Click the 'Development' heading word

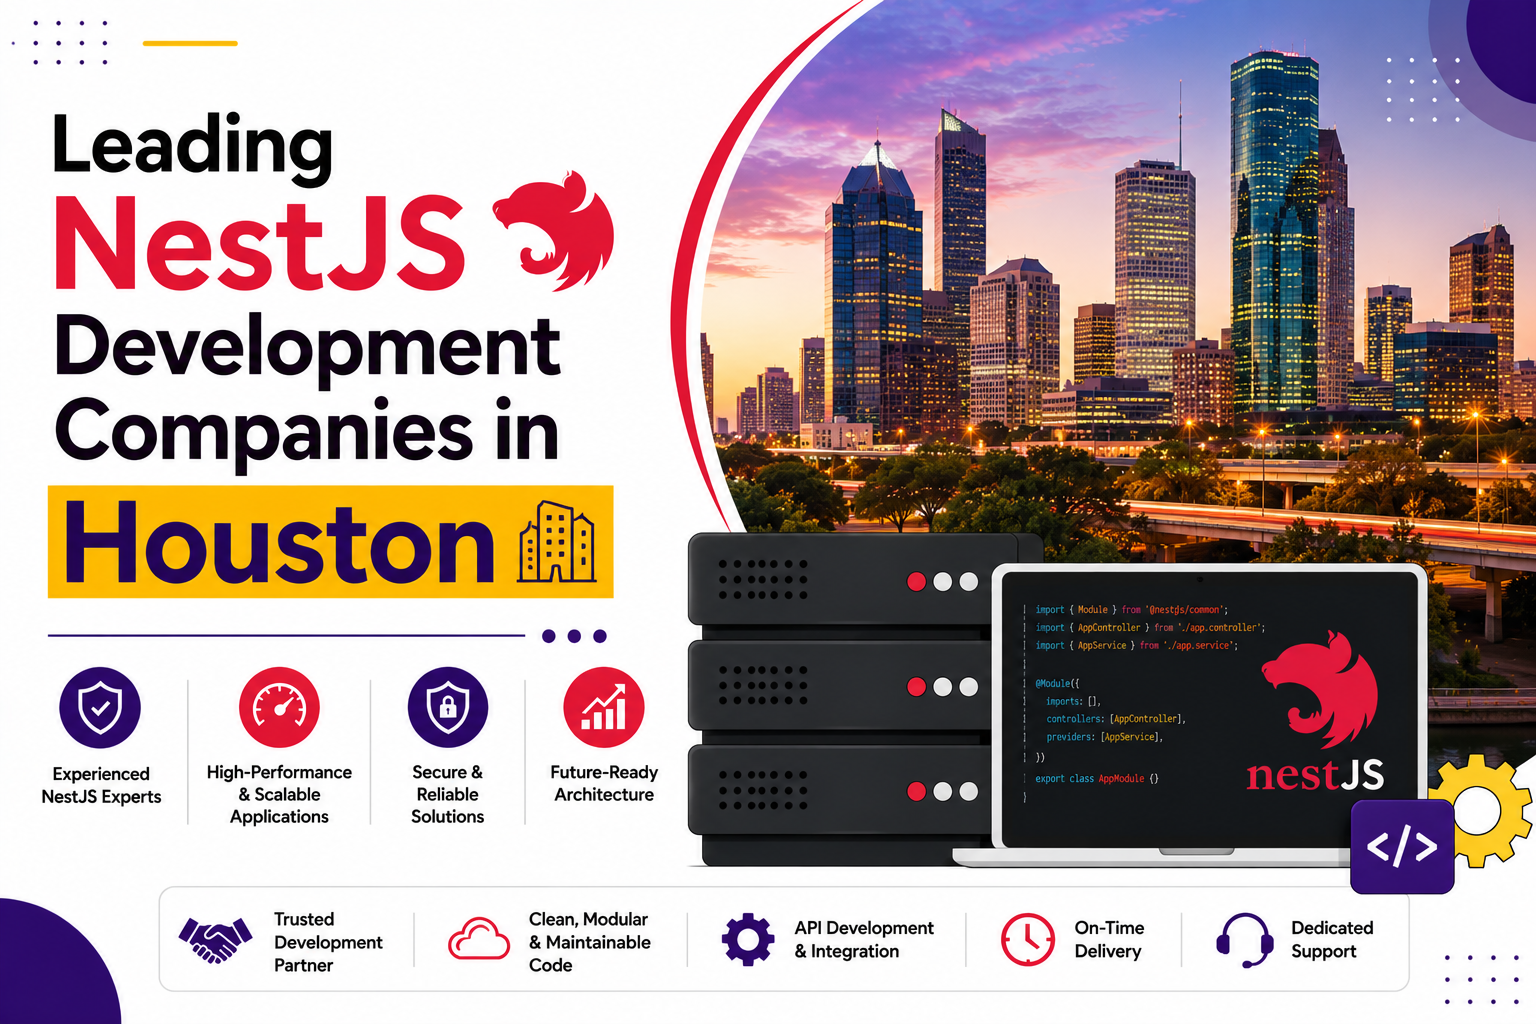307,351
